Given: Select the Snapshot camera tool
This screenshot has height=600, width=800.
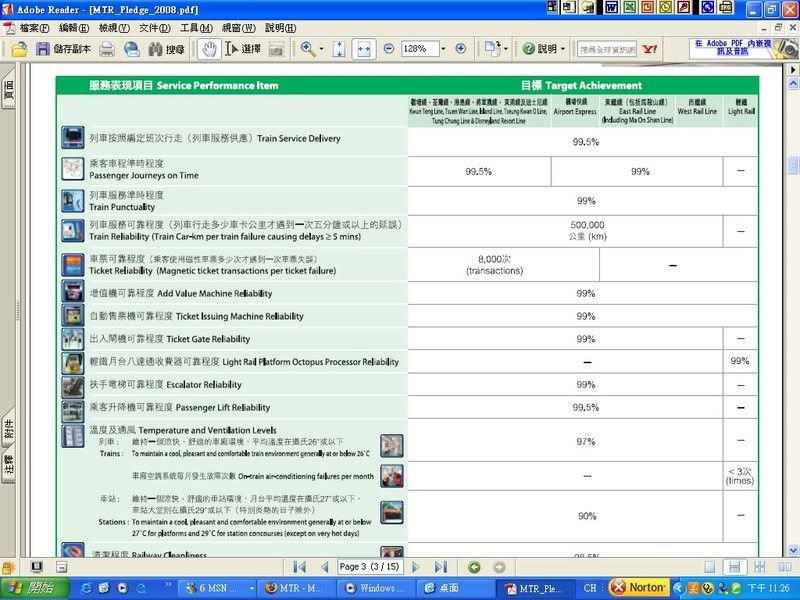Looking at the screenshot, I should 276,49.
